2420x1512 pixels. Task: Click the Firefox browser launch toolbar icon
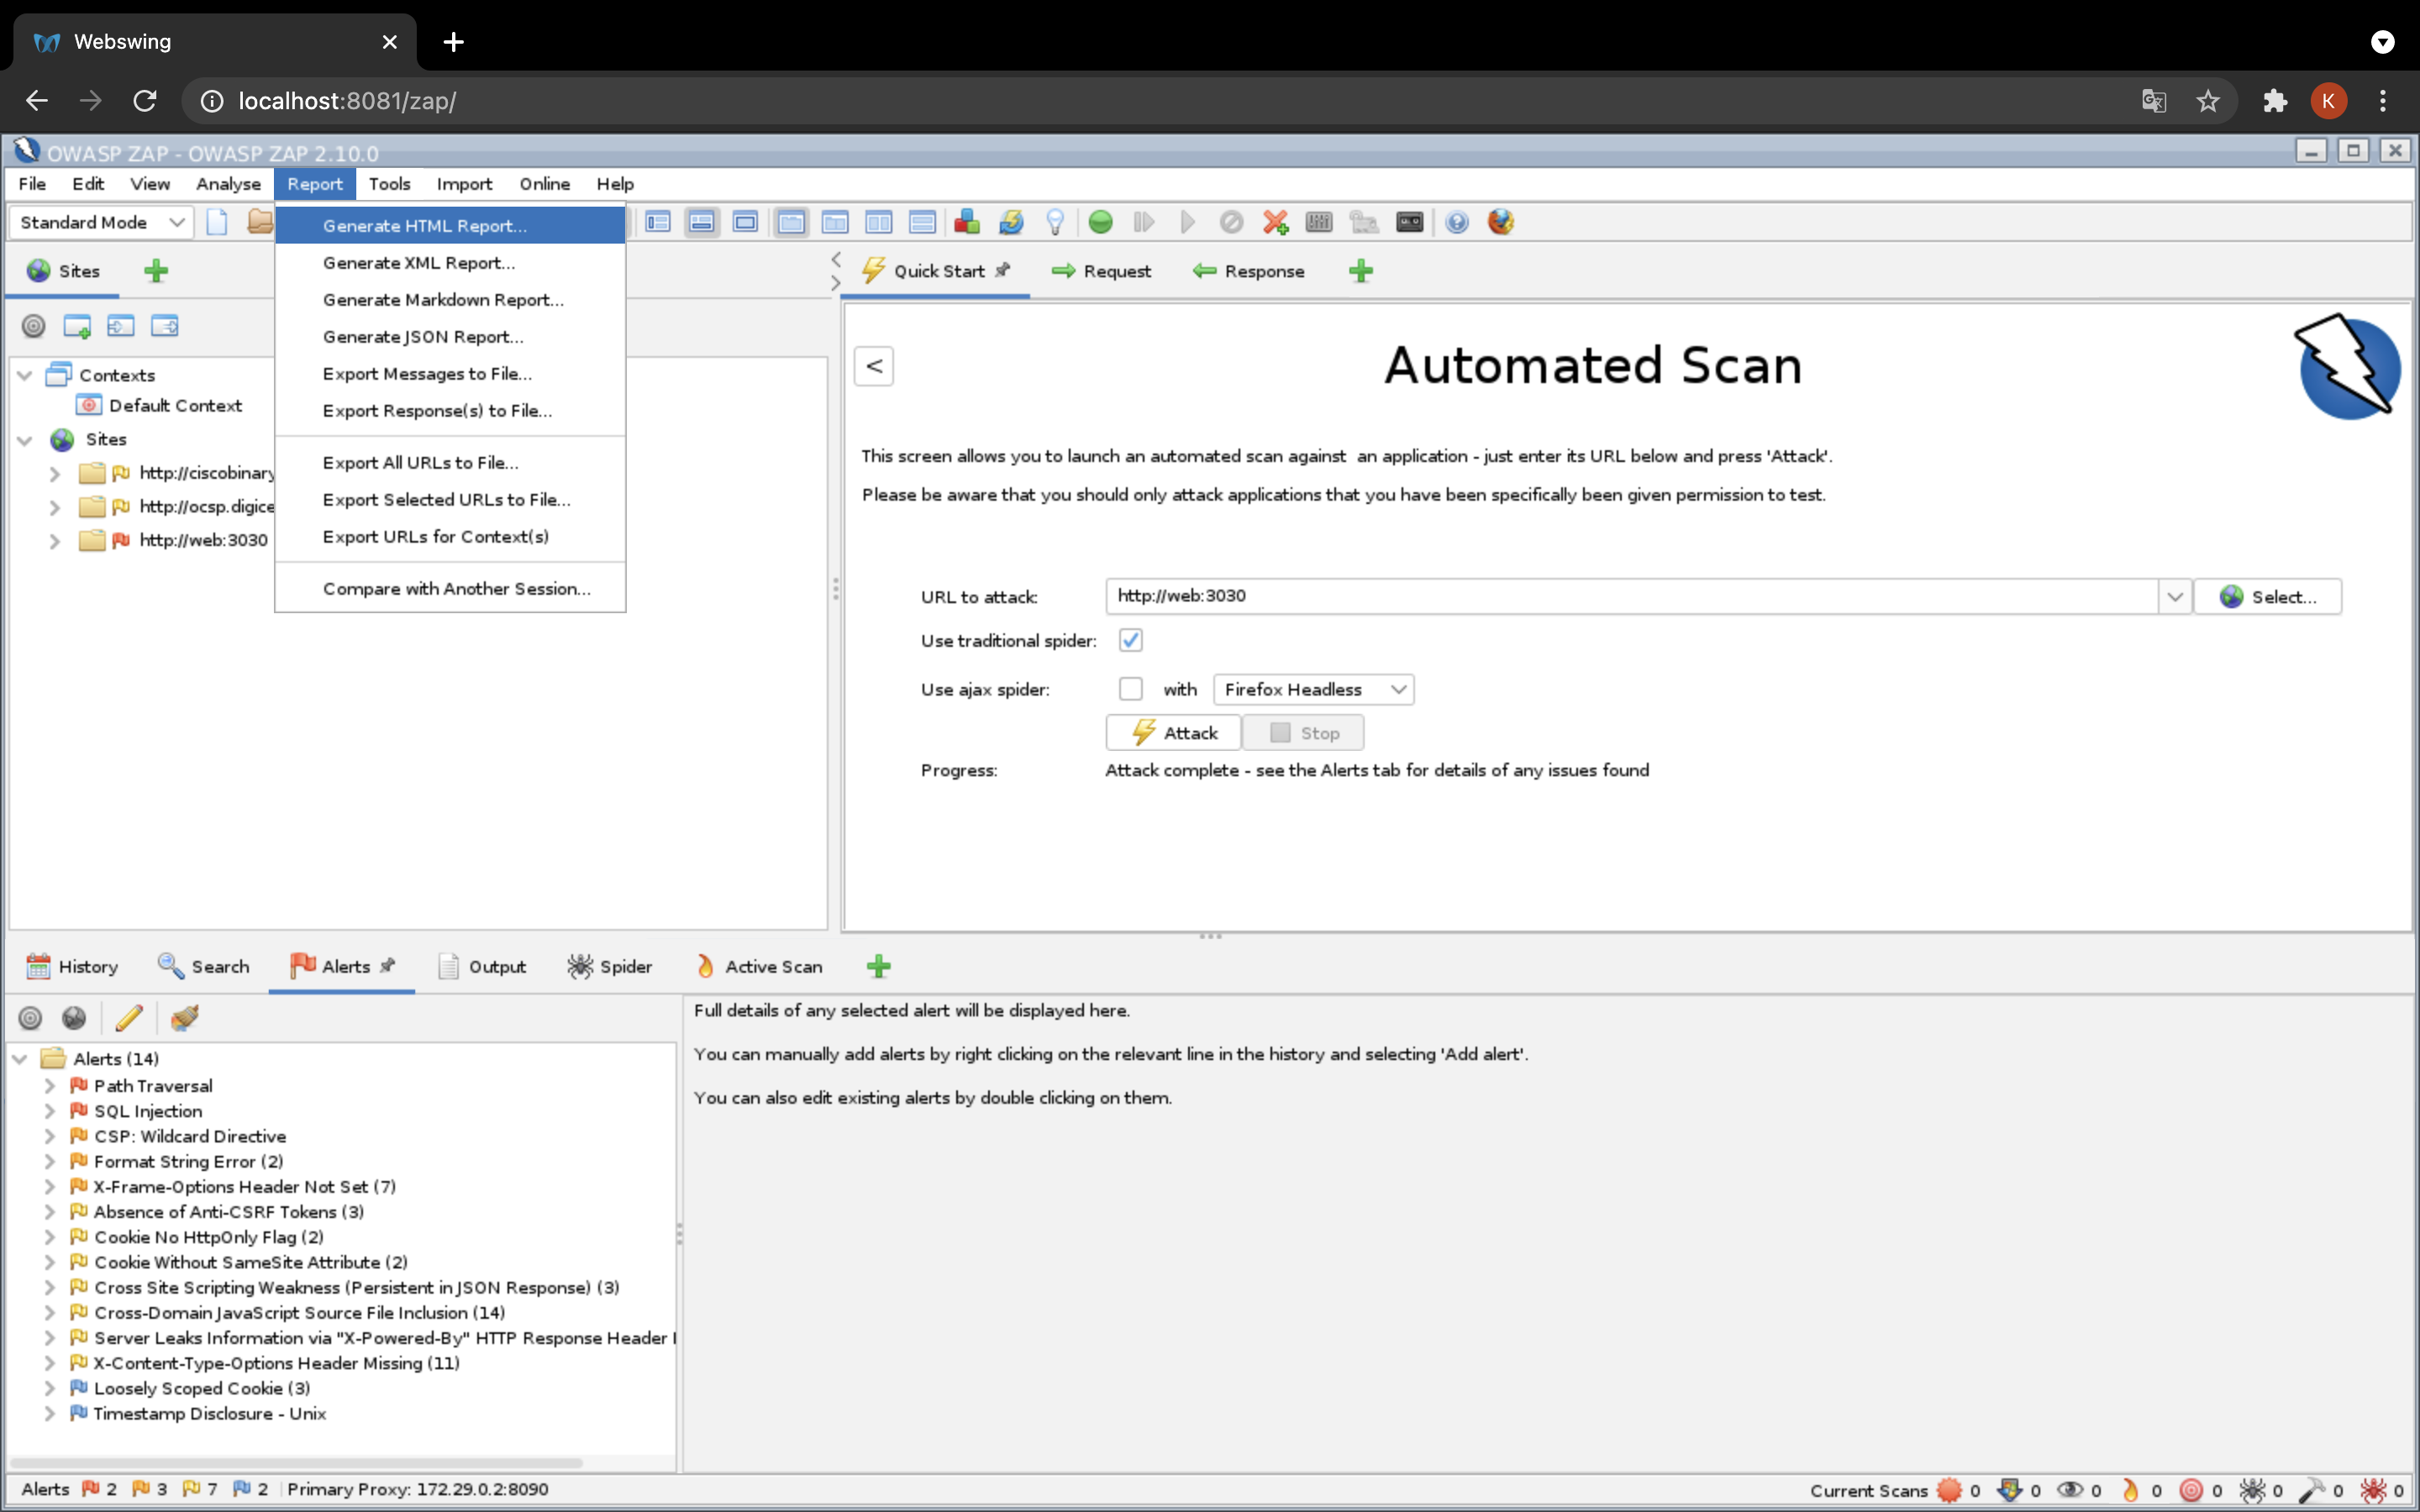pos(1500,222)
